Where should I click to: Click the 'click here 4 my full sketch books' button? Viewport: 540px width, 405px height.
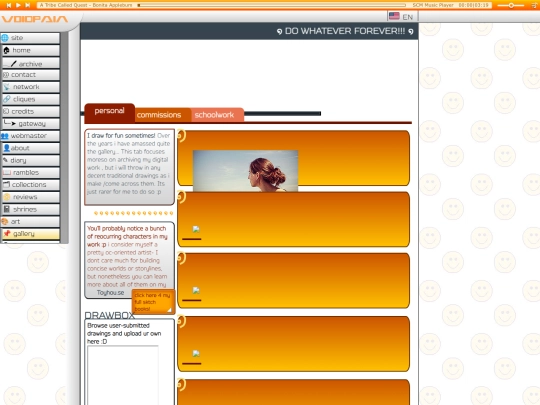[153, 302]
